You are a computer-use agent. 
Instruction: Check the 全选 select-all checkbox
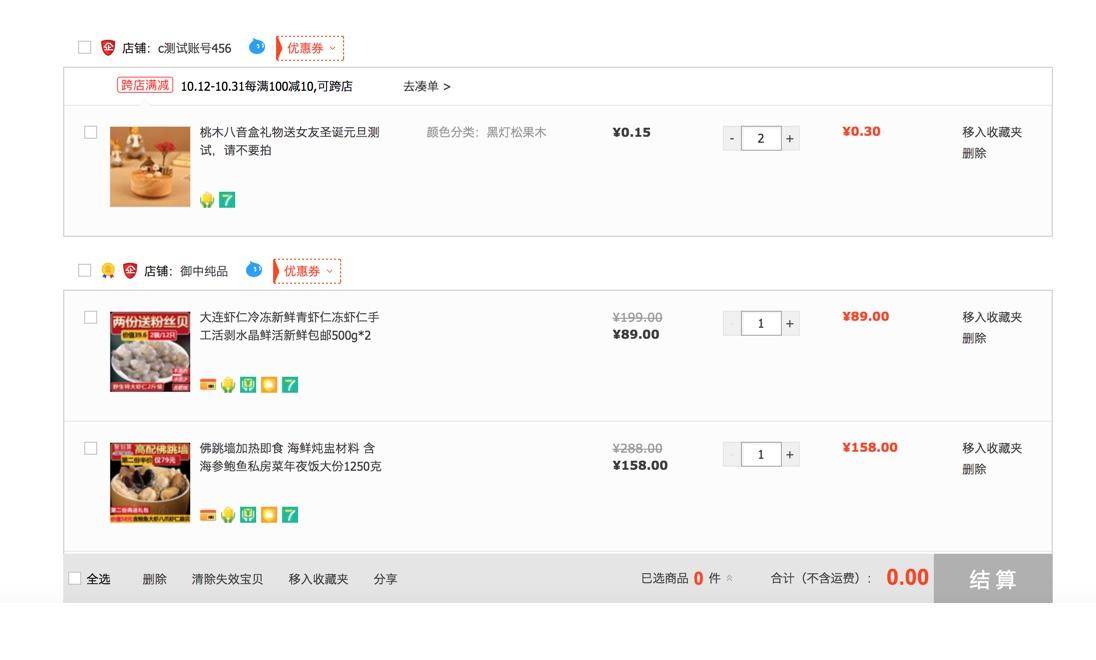click(75, 578)
